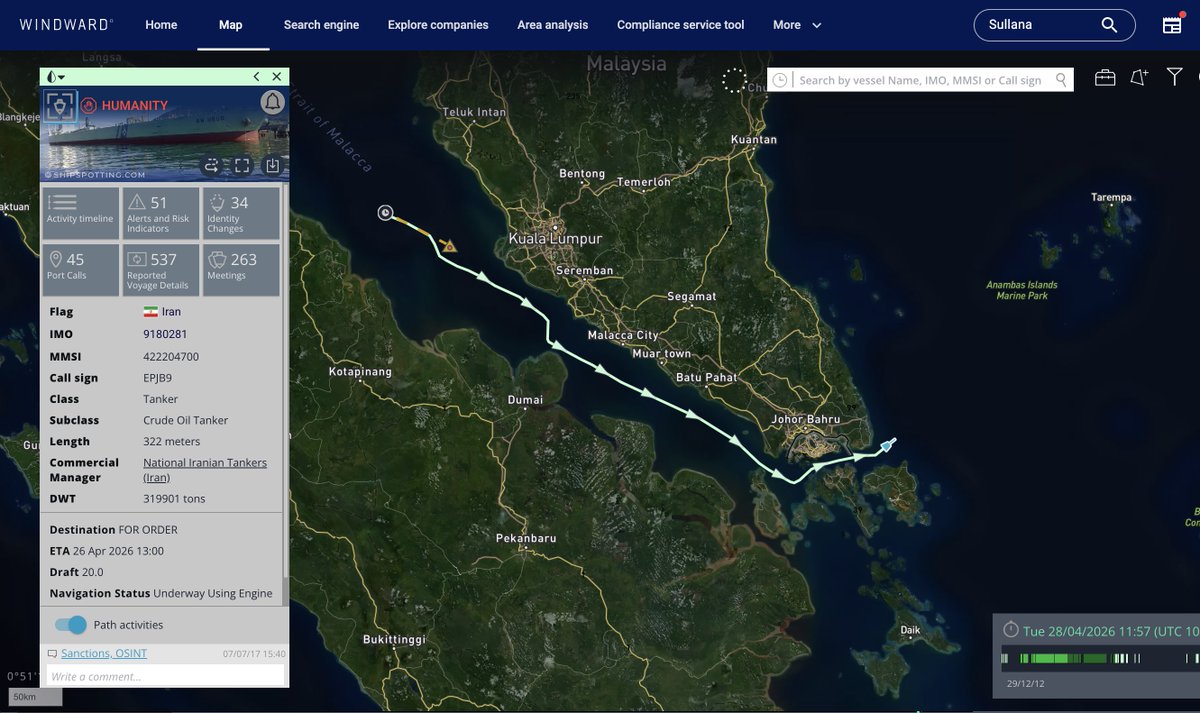Select MMSI value 422204700

(x=171, y=356)
